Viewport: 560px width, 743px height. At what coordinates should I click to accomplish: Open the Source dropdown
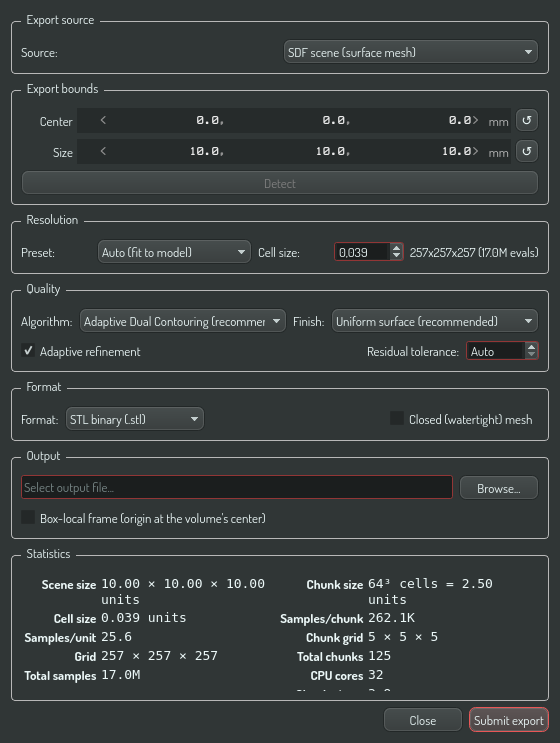(x=410, y=52)
